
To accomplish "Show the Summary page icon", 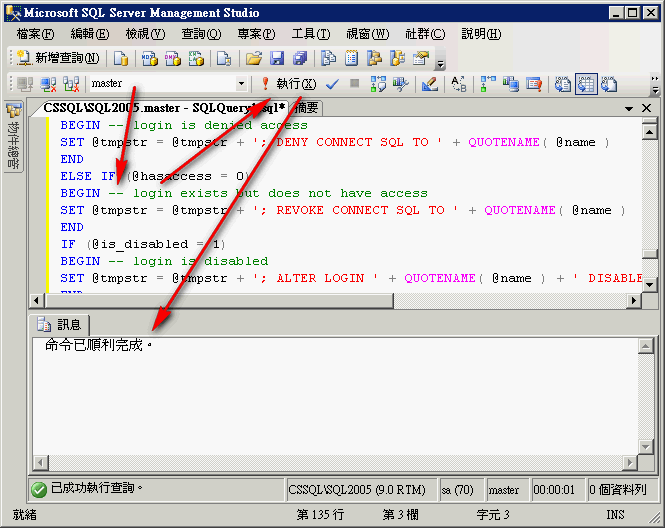I will point(351,58).
